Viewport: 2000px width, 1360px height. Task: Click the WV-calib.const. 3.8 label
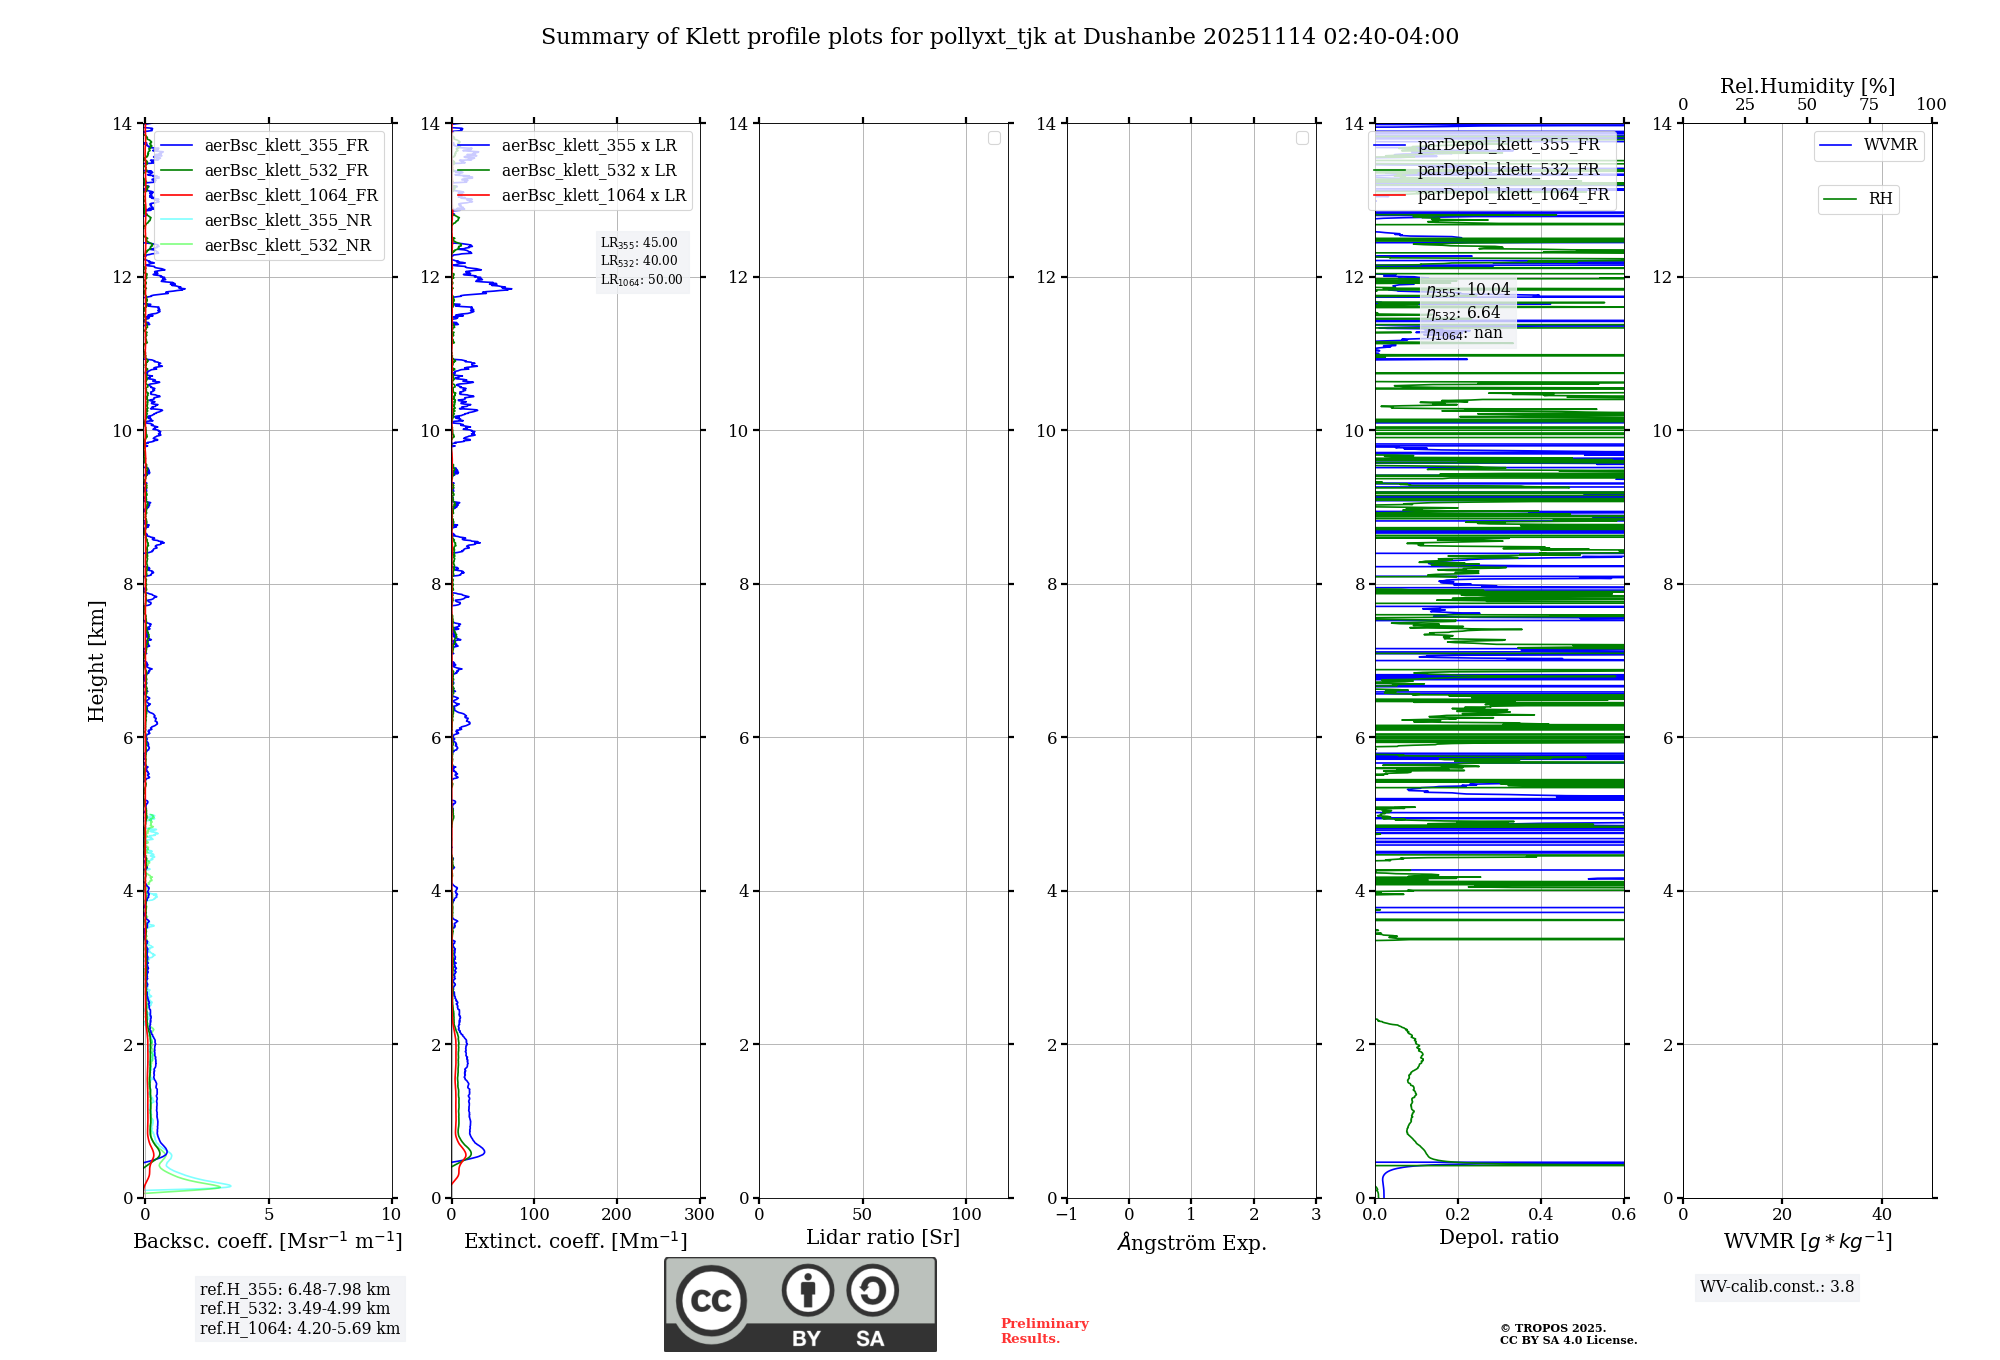click(1776, 1287)
